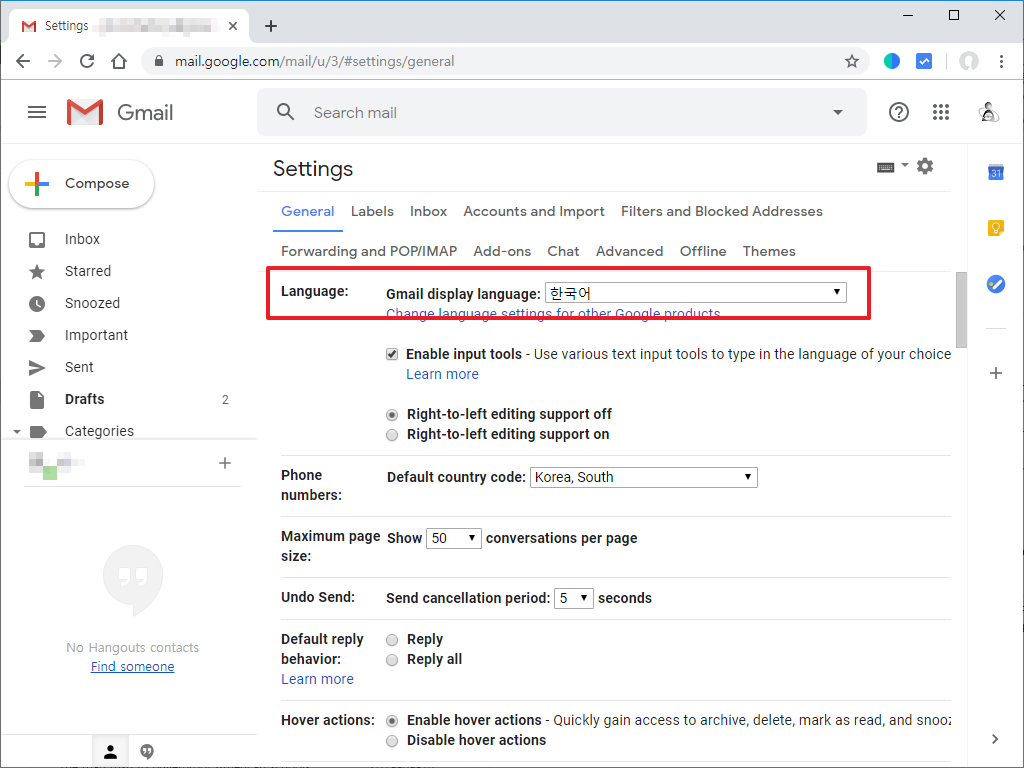The width and height of the screenshot is (1024, 768).
Task: Switch to the Labels tab
Action: (x=372, y=212)
